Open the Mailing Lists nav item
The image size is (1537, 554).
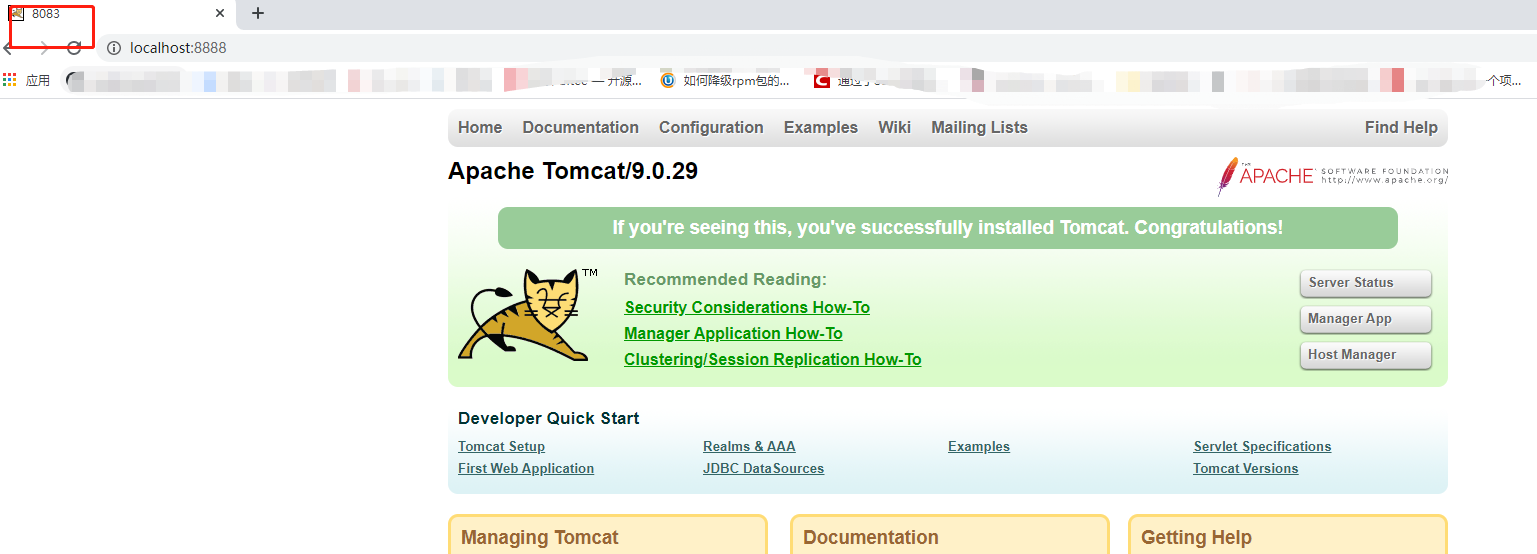point(979,127)
